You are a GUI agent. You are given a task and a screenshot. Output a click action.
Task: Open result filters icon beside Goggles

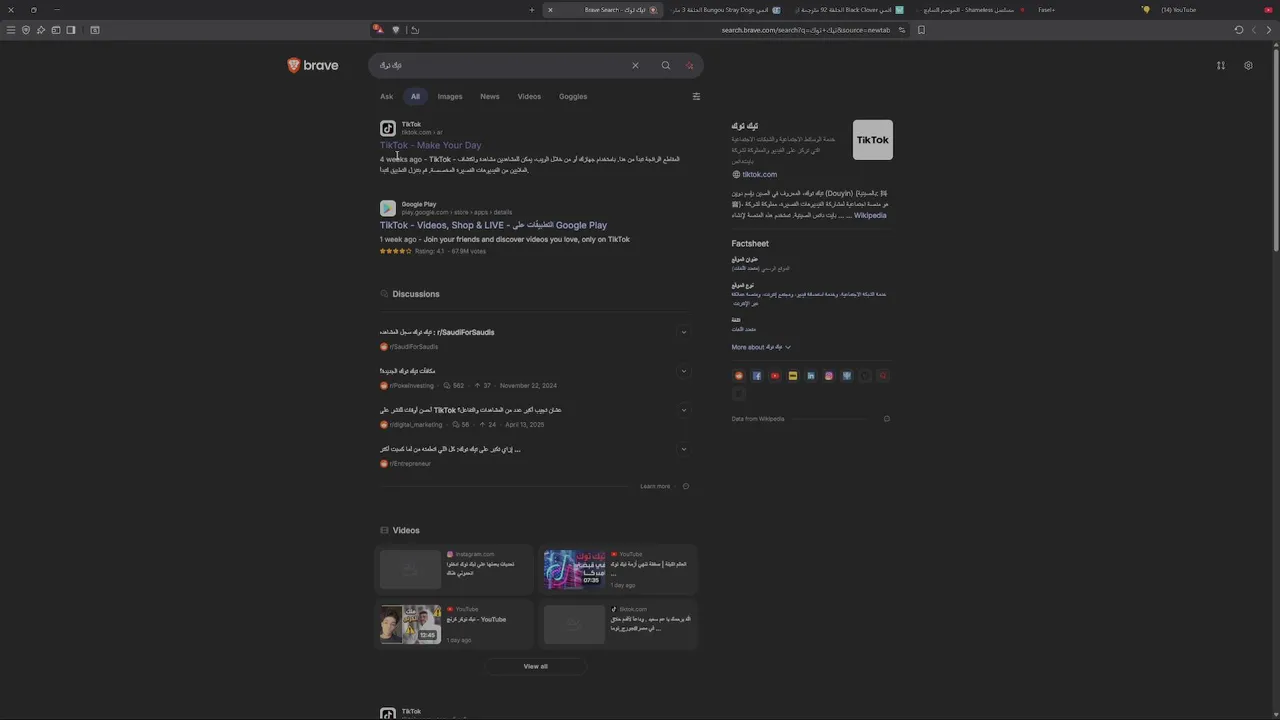pos(696,96)
